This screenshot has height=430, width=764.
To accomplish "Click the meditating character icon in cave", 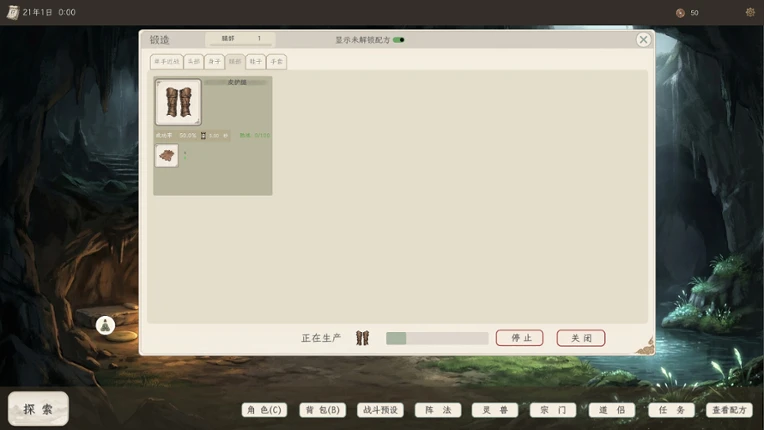I will point(105,325).
